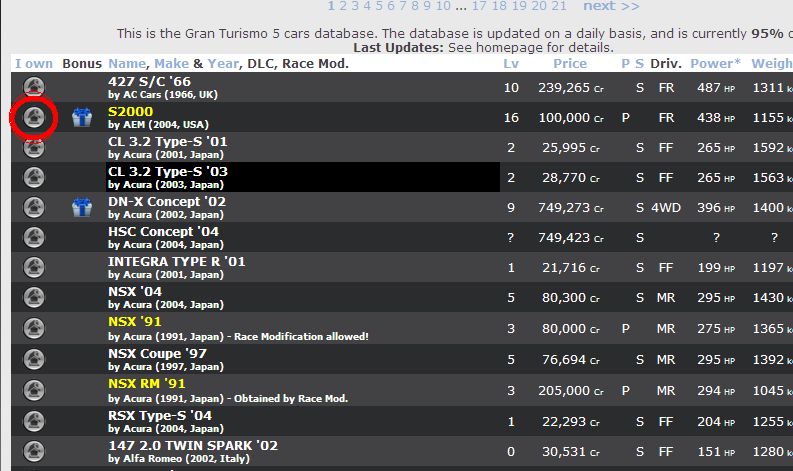Image resolution: width=793 pixels, height=471 pixels.
Task: Jump to page 21 of results
Action: point(559,6)
